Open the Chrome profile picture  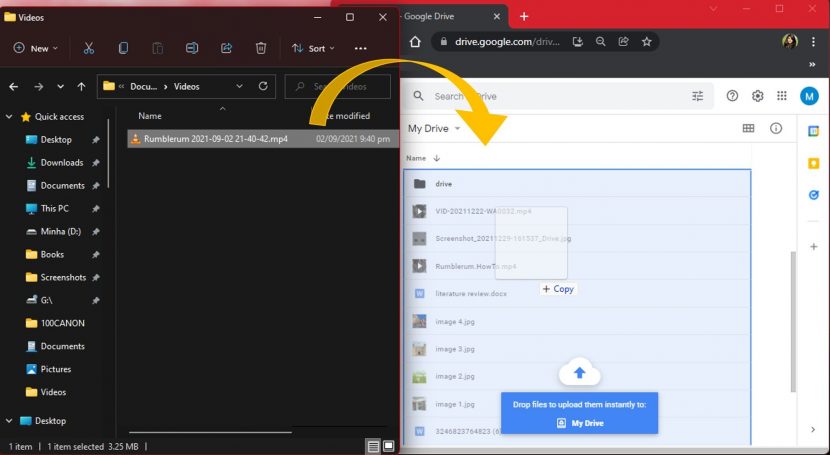(x=789, y=41)
